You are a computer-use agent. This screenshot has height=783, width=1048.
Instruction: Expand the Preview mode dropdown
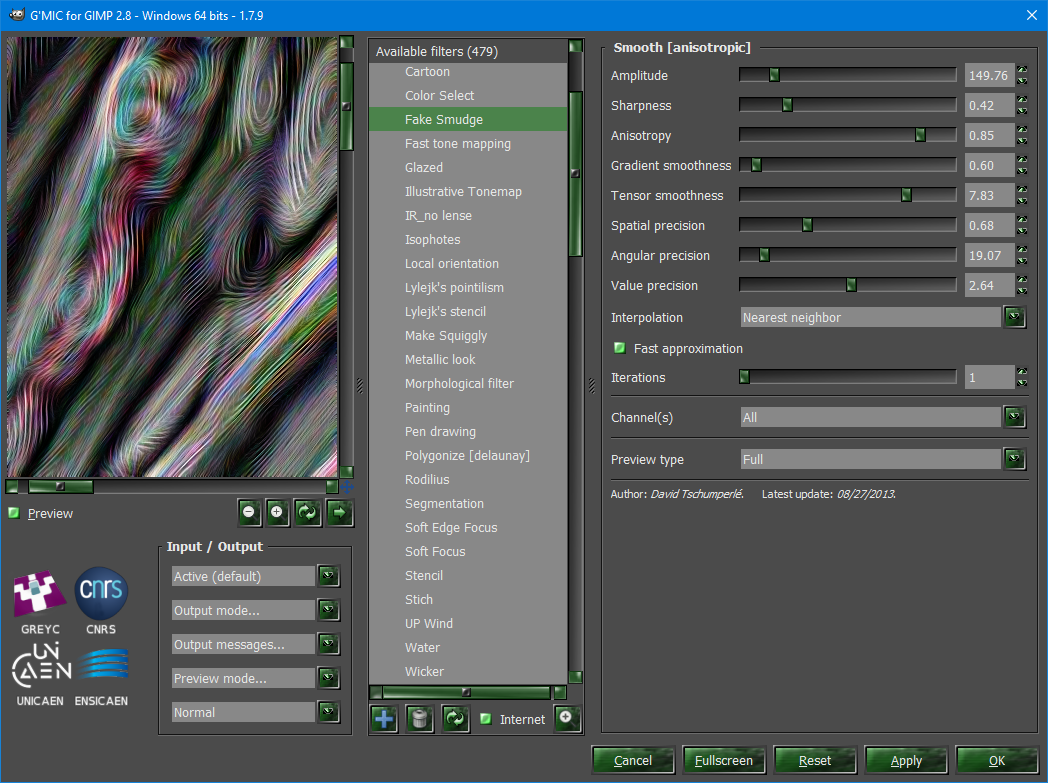pyautogui.click(x=328, y=678)
